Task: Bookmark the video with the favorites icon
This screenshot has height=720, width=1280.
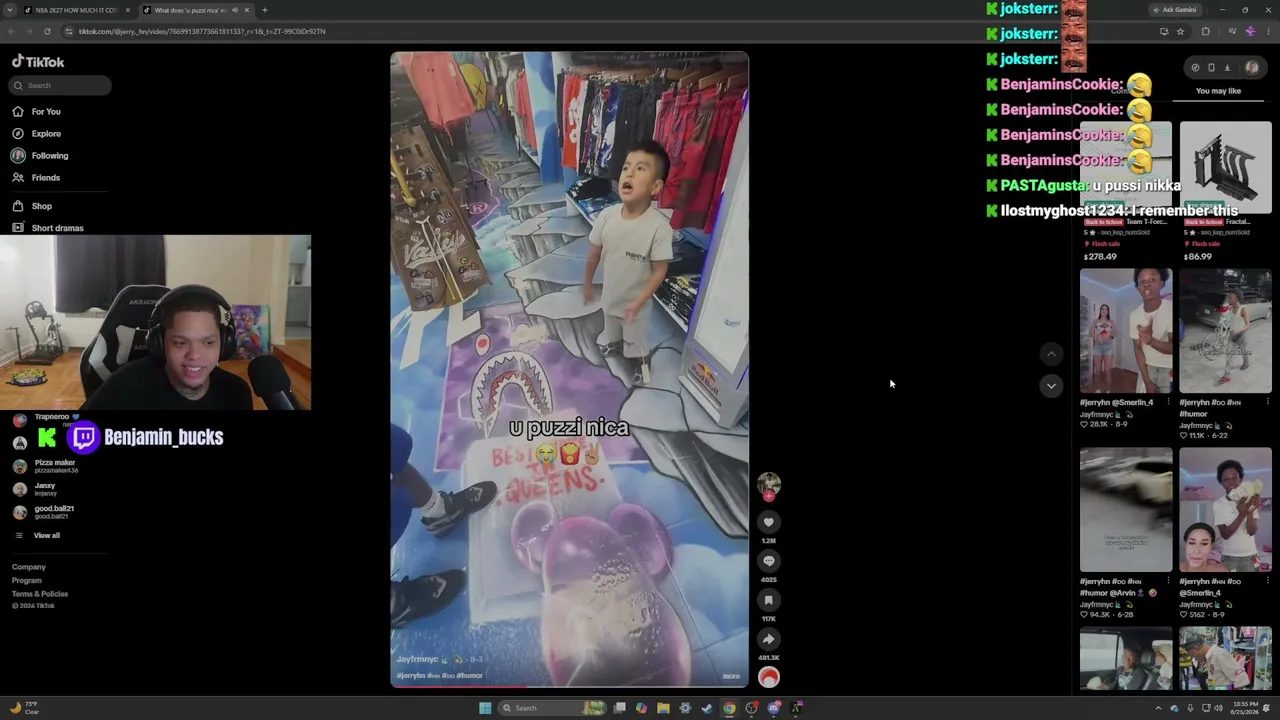Action: 768,600
